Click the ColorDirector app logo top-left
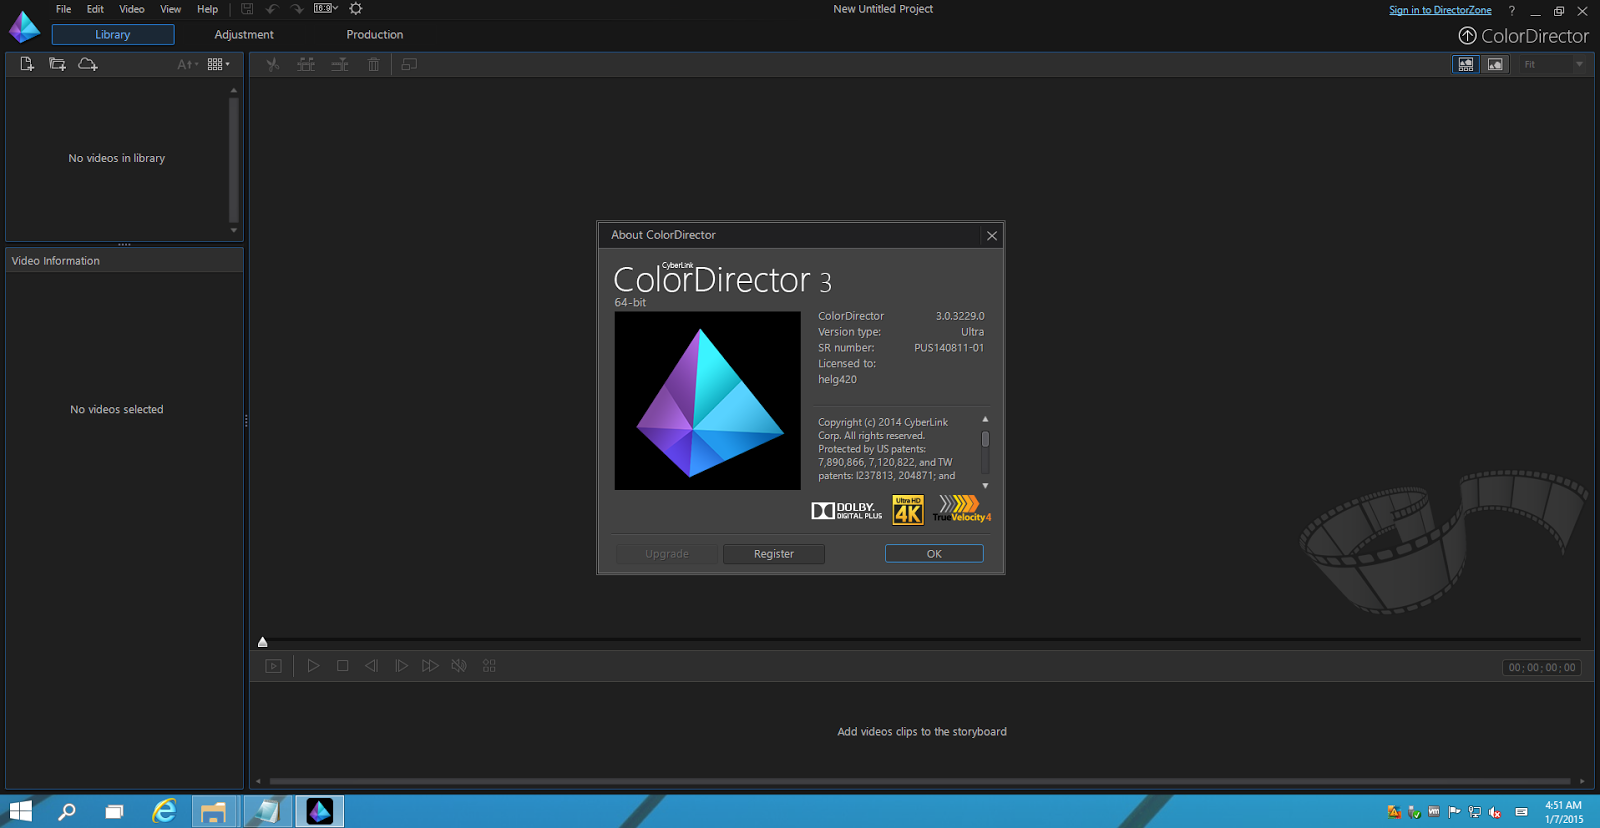Image resolution: width=1600 pixels, height=828 pixels. pos(24,27)
